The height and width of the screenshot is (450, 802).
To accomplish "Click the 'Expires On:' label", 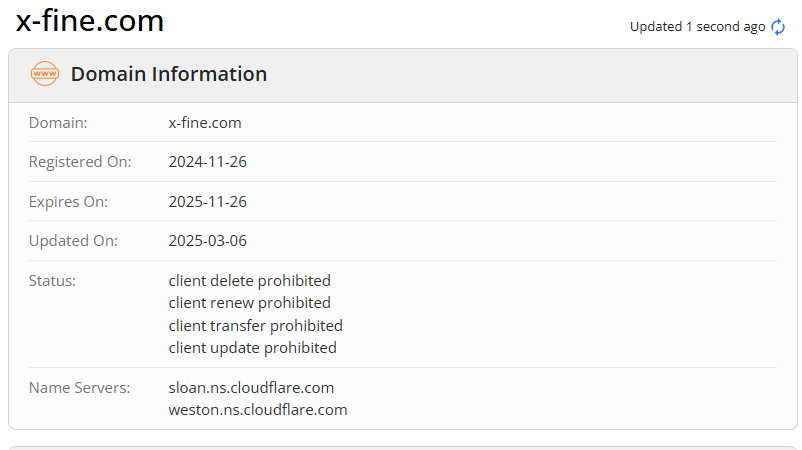I will coord(68,201).
